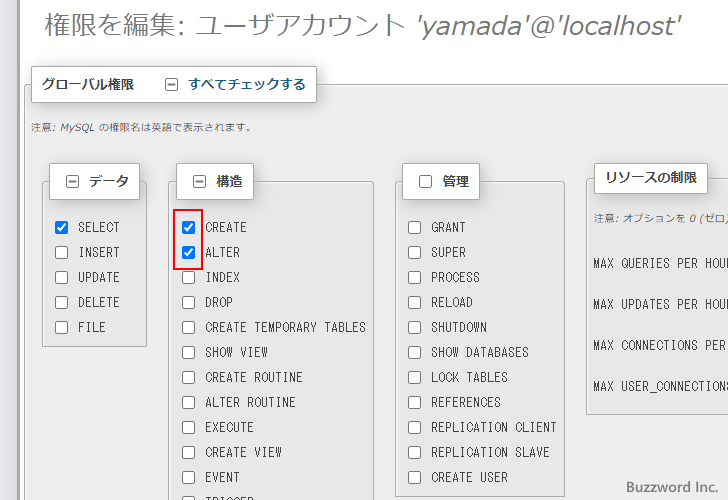Enable the UPDATE privilege checkbox
The image size is (728, 500).
(61, 278)
